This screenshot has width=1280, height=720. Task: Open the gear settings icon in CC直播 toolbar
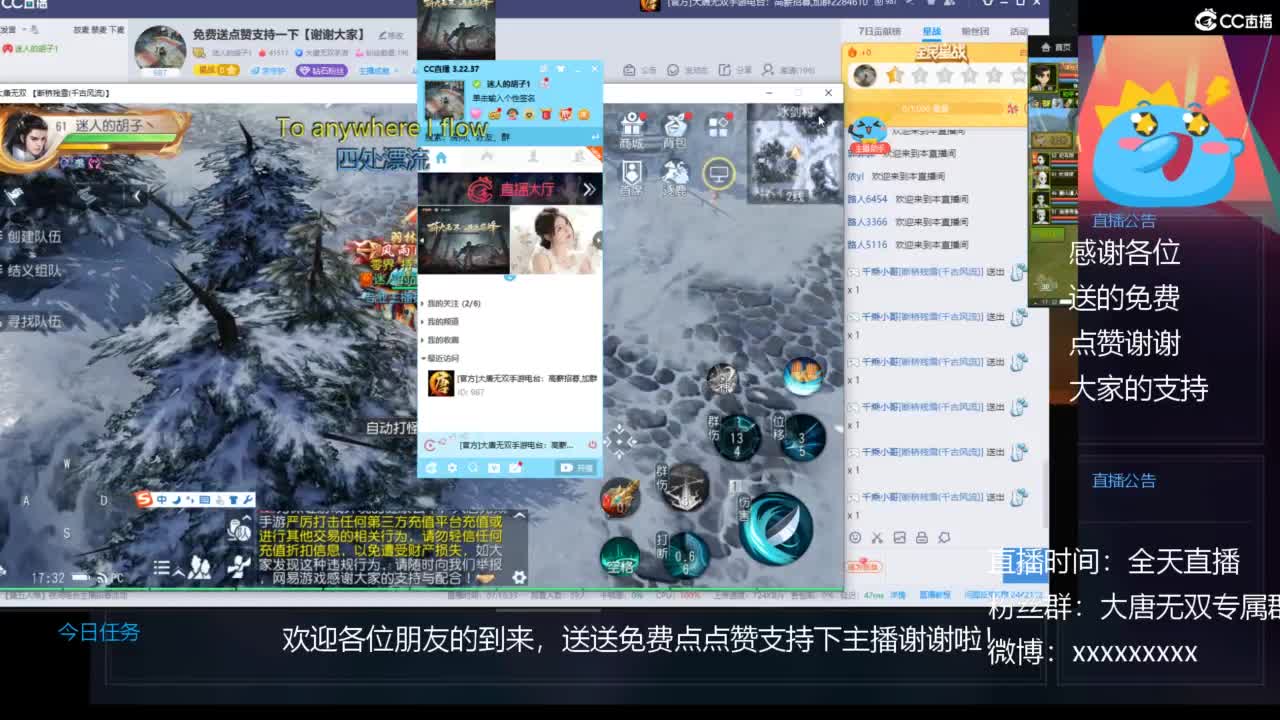(x=452, y=468)
